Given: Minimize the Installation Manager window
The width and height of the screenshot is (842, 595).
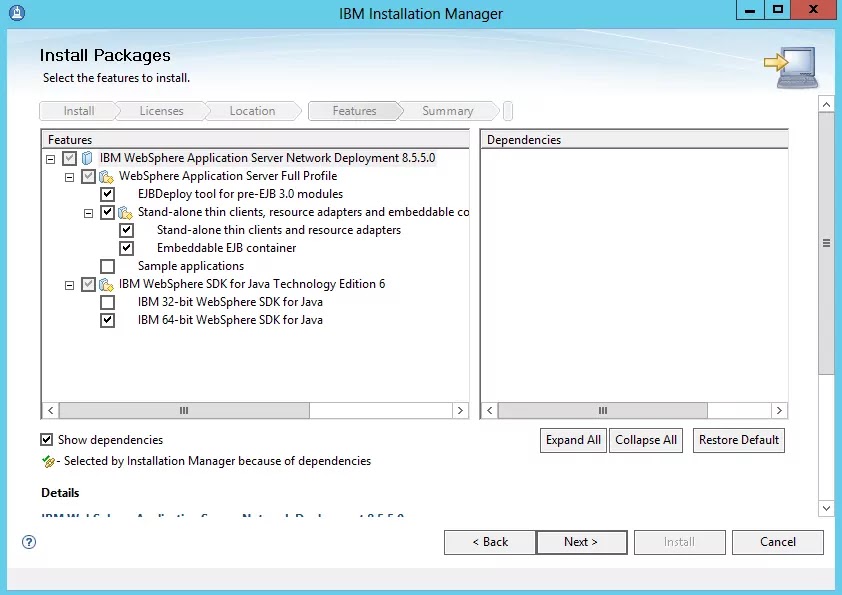Looking at the screenshot, I should pyautogui.click(x=750, y=10).
